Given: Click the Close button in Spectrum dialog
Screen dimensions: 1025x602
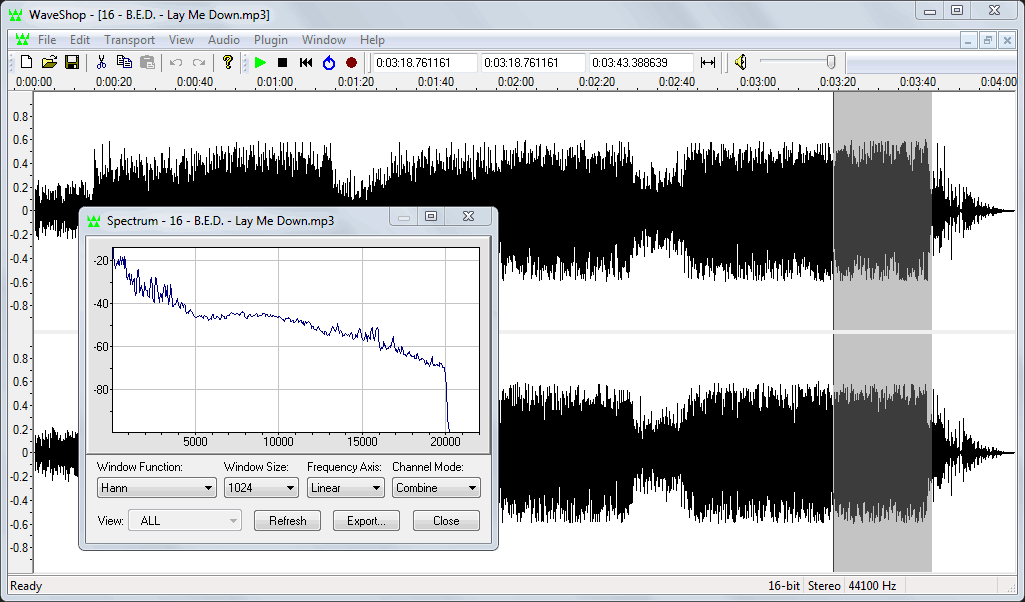Looking at the screenshot, I should pos(446,521).
